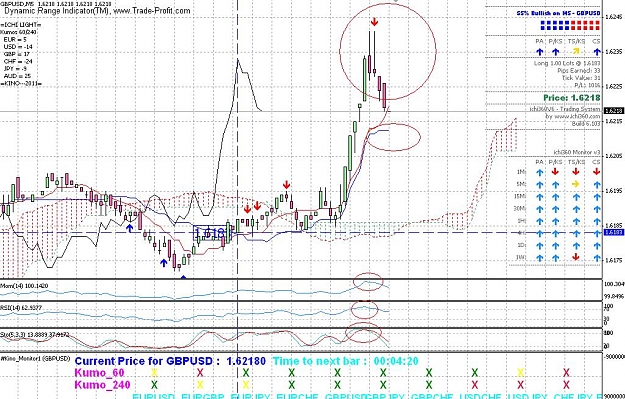Click the 'USD = -14' strength value
Image resolution: width=625 pixels, height=399 pixels.
pos(18,47)
